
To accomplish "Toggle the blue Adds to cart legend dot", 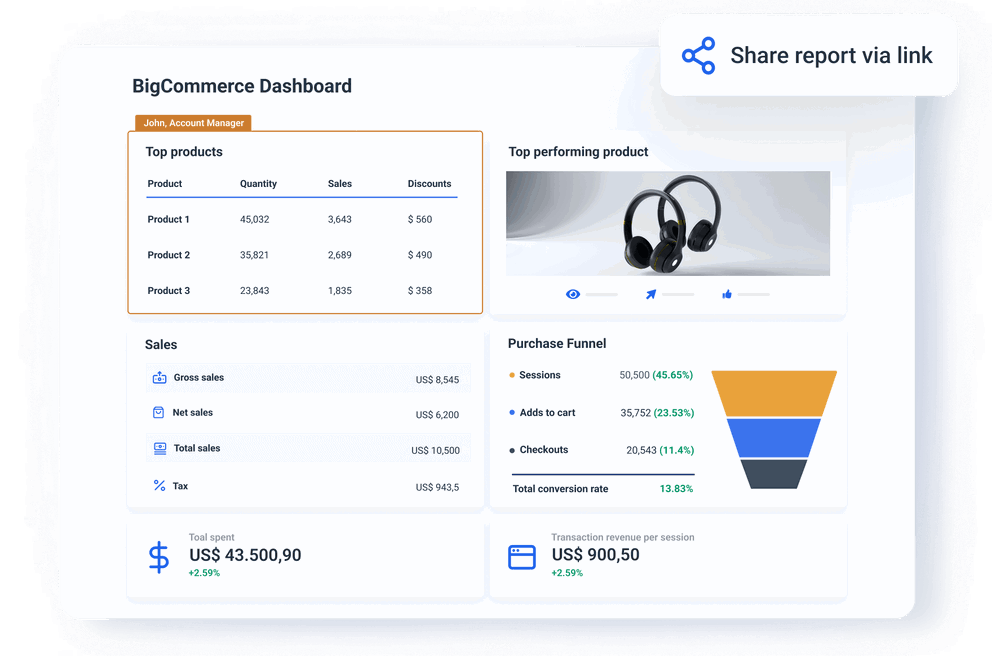I will pyautogui.click(x=513, y=412).
